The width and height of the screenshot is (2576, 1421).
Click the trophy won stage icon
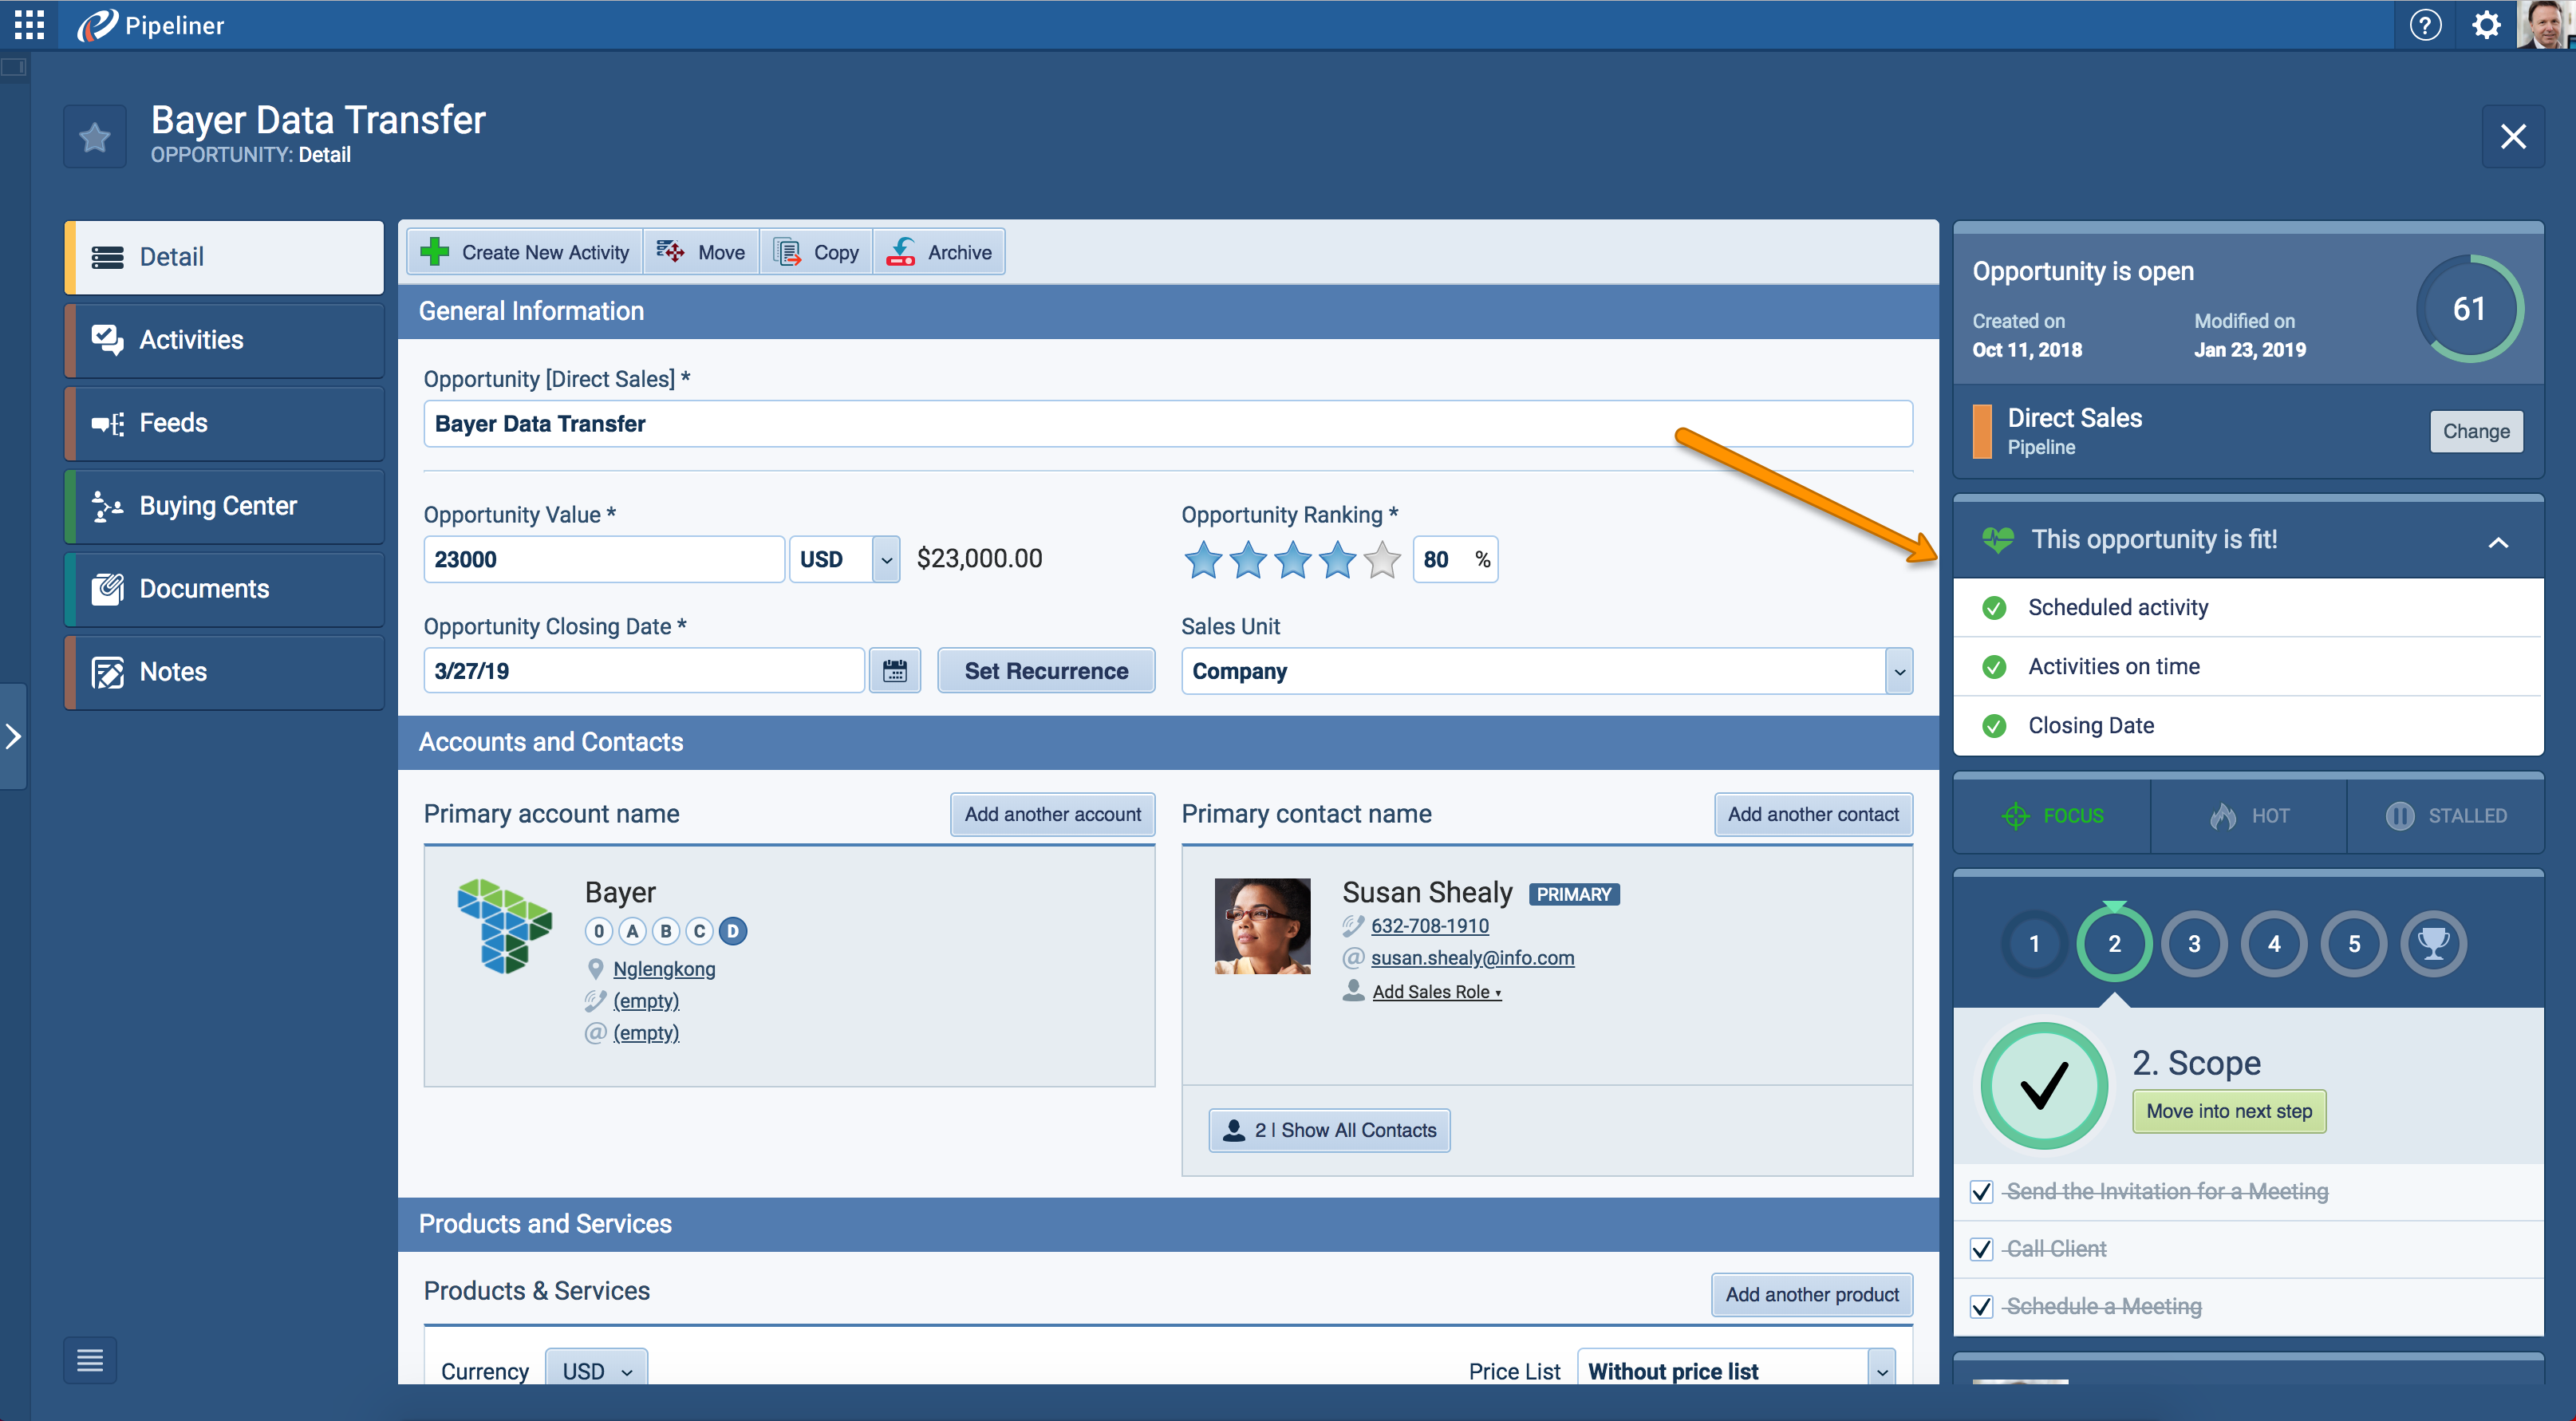coord(2433,943)
